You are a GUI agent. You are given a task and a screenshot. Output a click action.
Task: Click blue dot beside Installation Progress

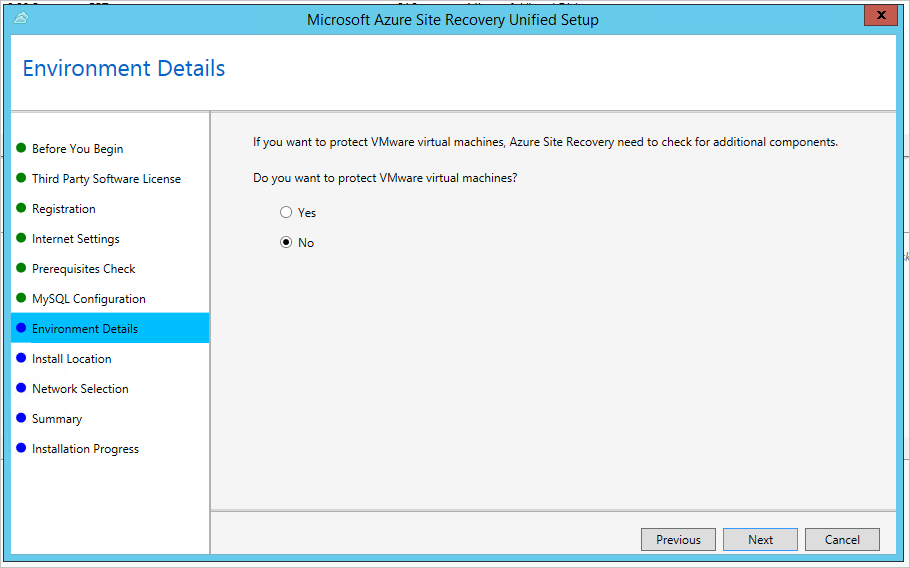(21, 447)
